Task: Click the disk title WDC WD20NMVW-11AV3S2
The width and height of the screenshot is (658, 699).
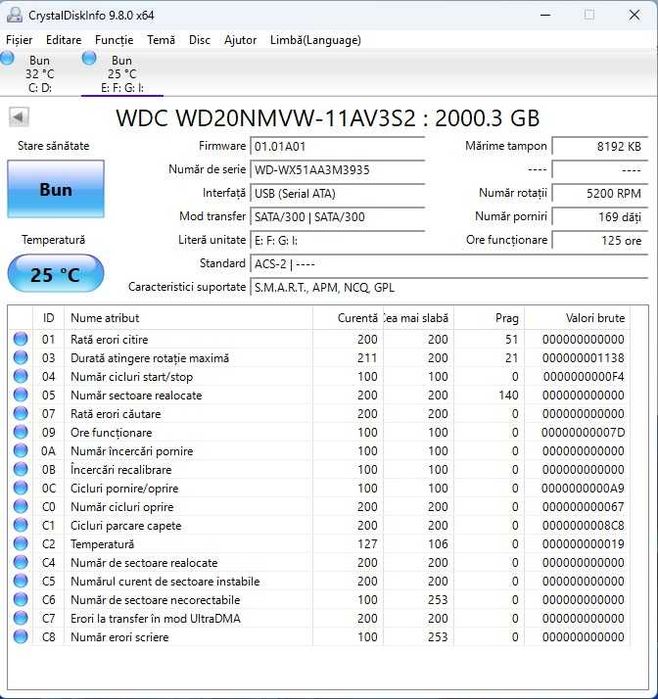Action: 328,118
